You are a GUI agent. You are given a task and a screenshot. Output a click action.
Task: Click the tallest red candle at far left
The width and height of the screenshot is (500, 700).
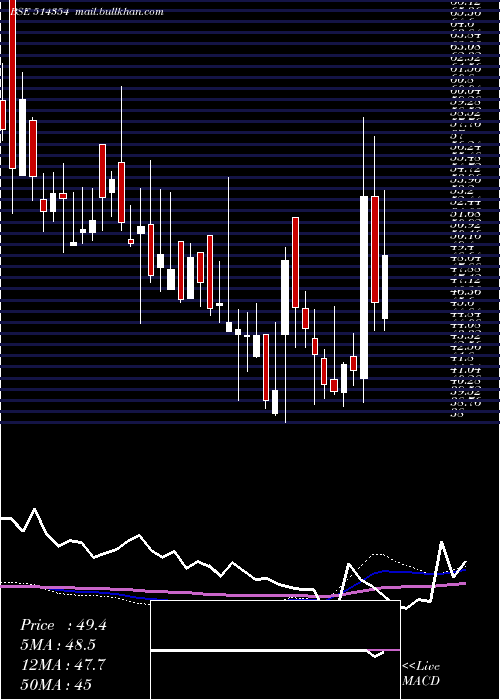[x=12, y=84]
